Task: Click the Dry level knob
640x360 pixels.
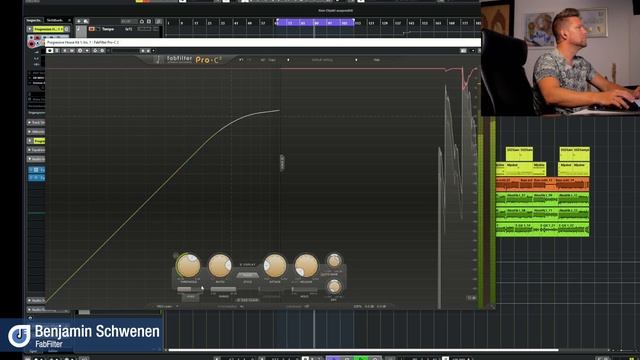Action: click(334, 287)
